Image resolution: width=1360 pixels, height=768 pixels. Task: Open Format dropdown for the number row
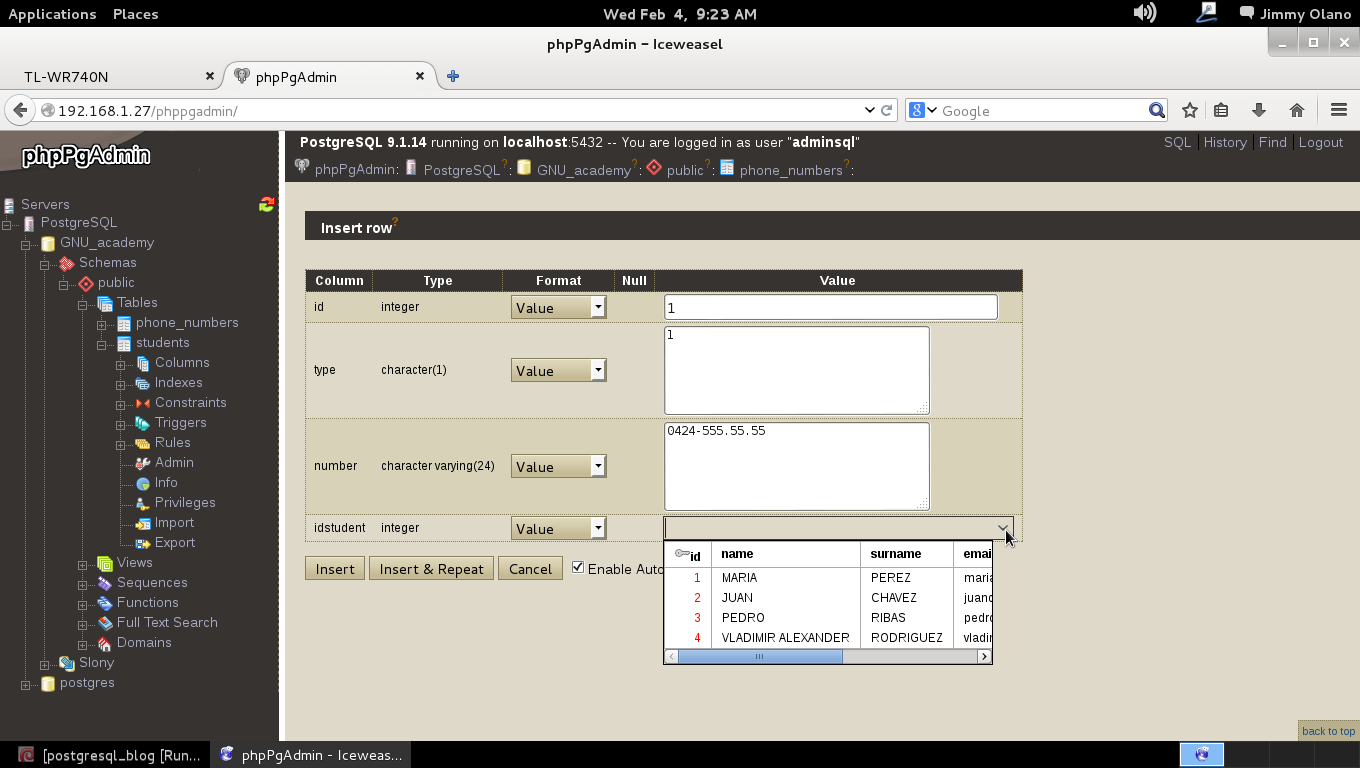click(x=558, y=466)
